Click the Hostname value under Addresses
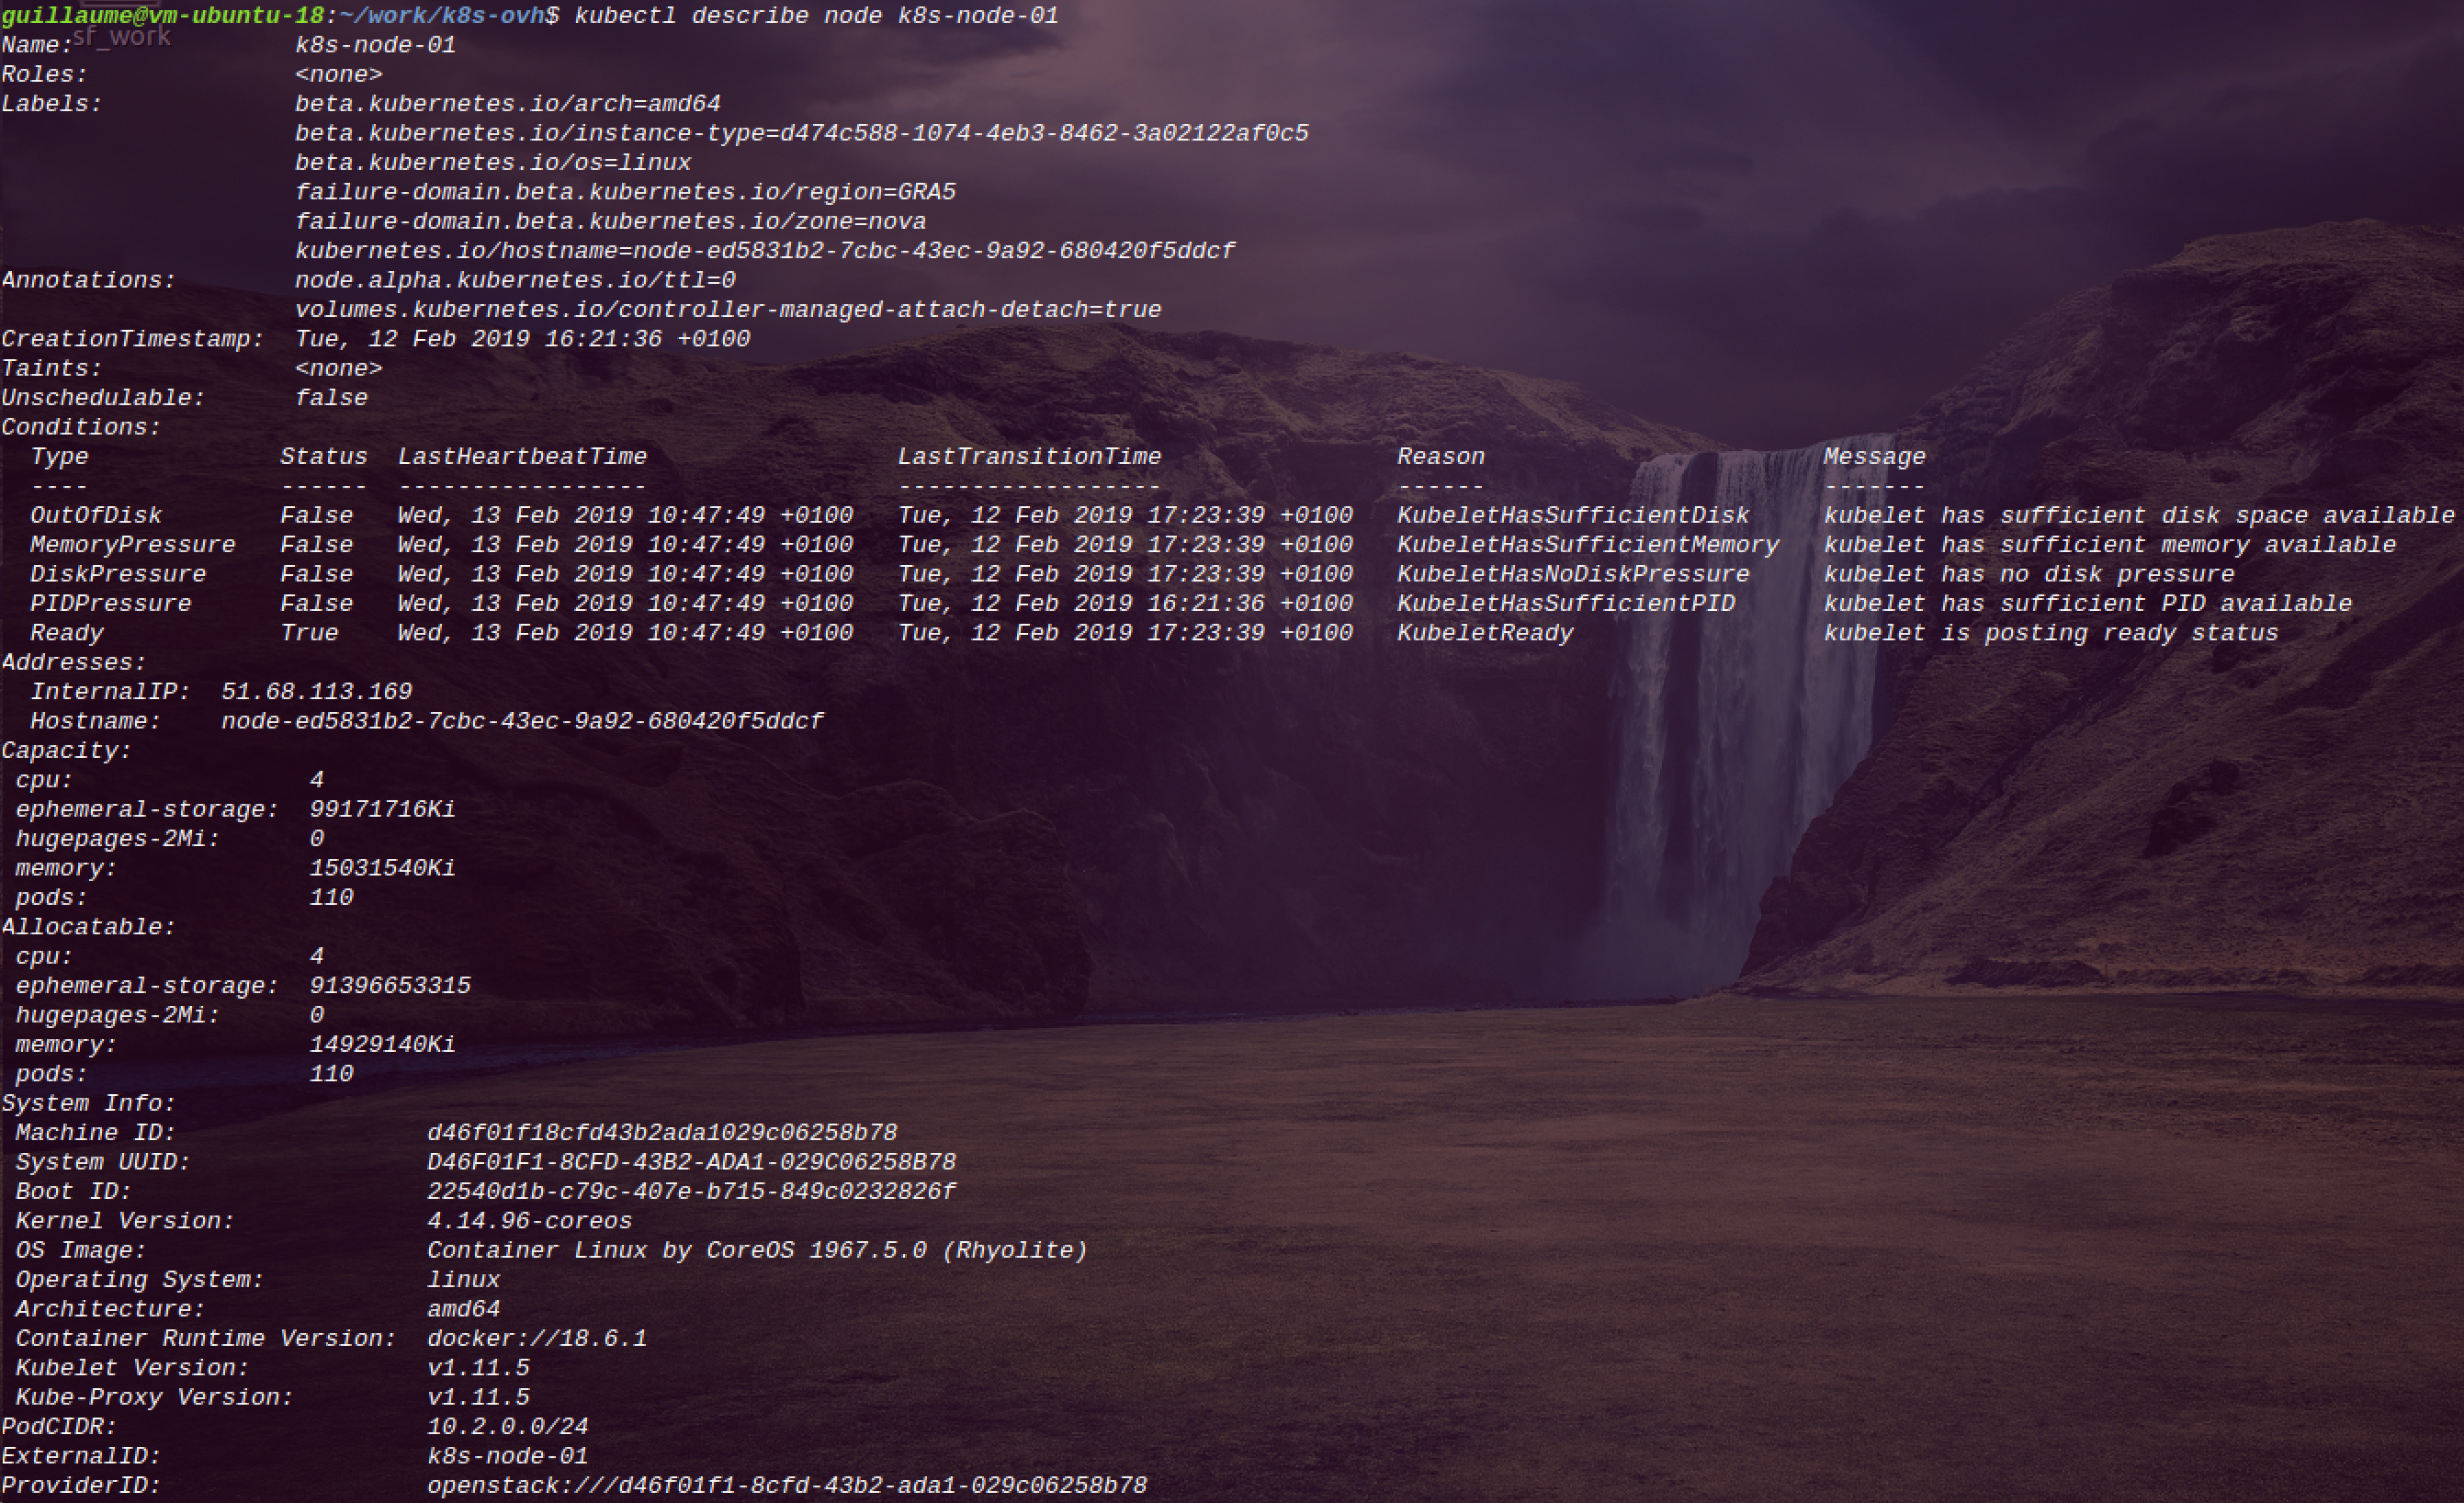 coord(522,721)
